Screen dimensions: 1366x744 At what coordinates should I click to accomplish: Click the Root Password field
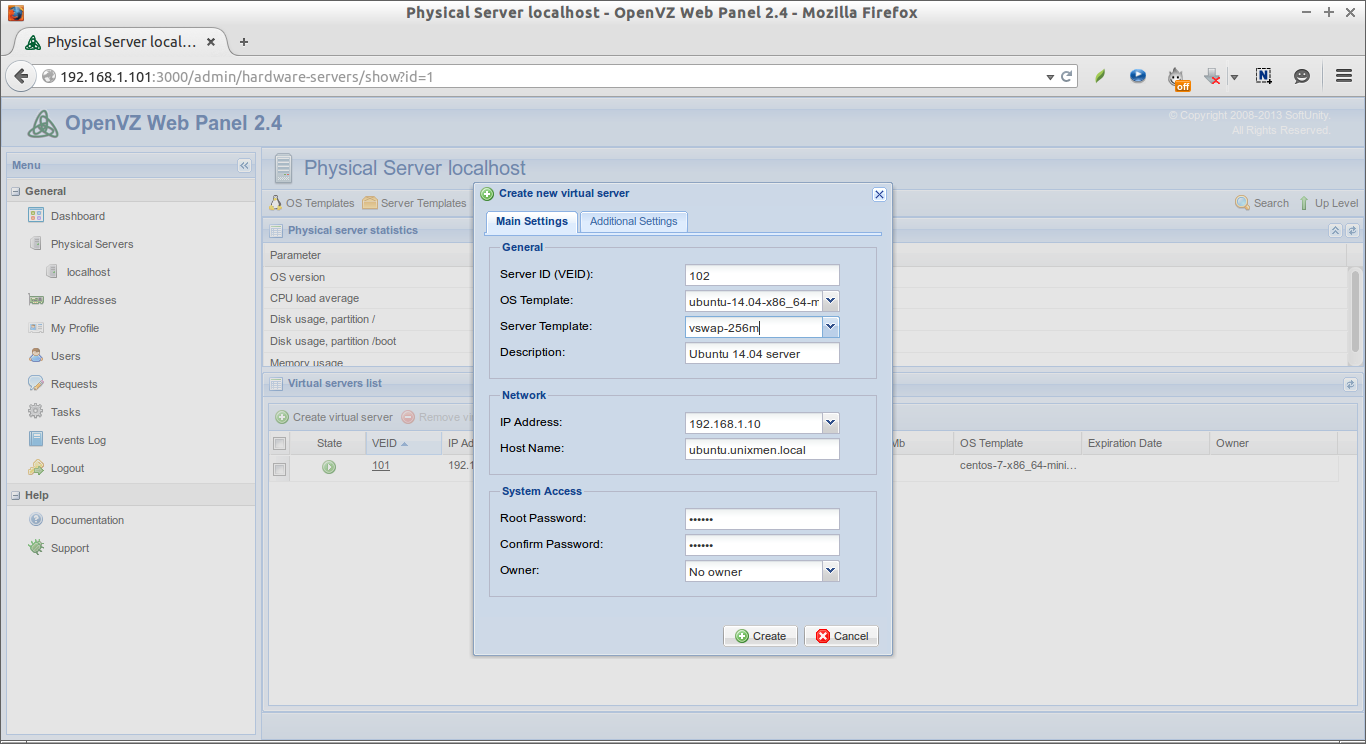click(762, 519)
